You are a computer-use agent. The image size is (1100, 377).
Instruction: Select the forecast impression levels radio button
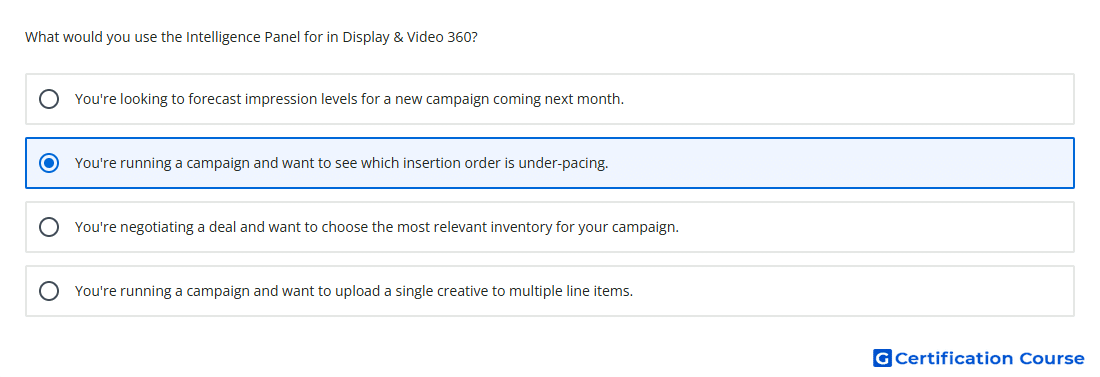tap(49, 99)
